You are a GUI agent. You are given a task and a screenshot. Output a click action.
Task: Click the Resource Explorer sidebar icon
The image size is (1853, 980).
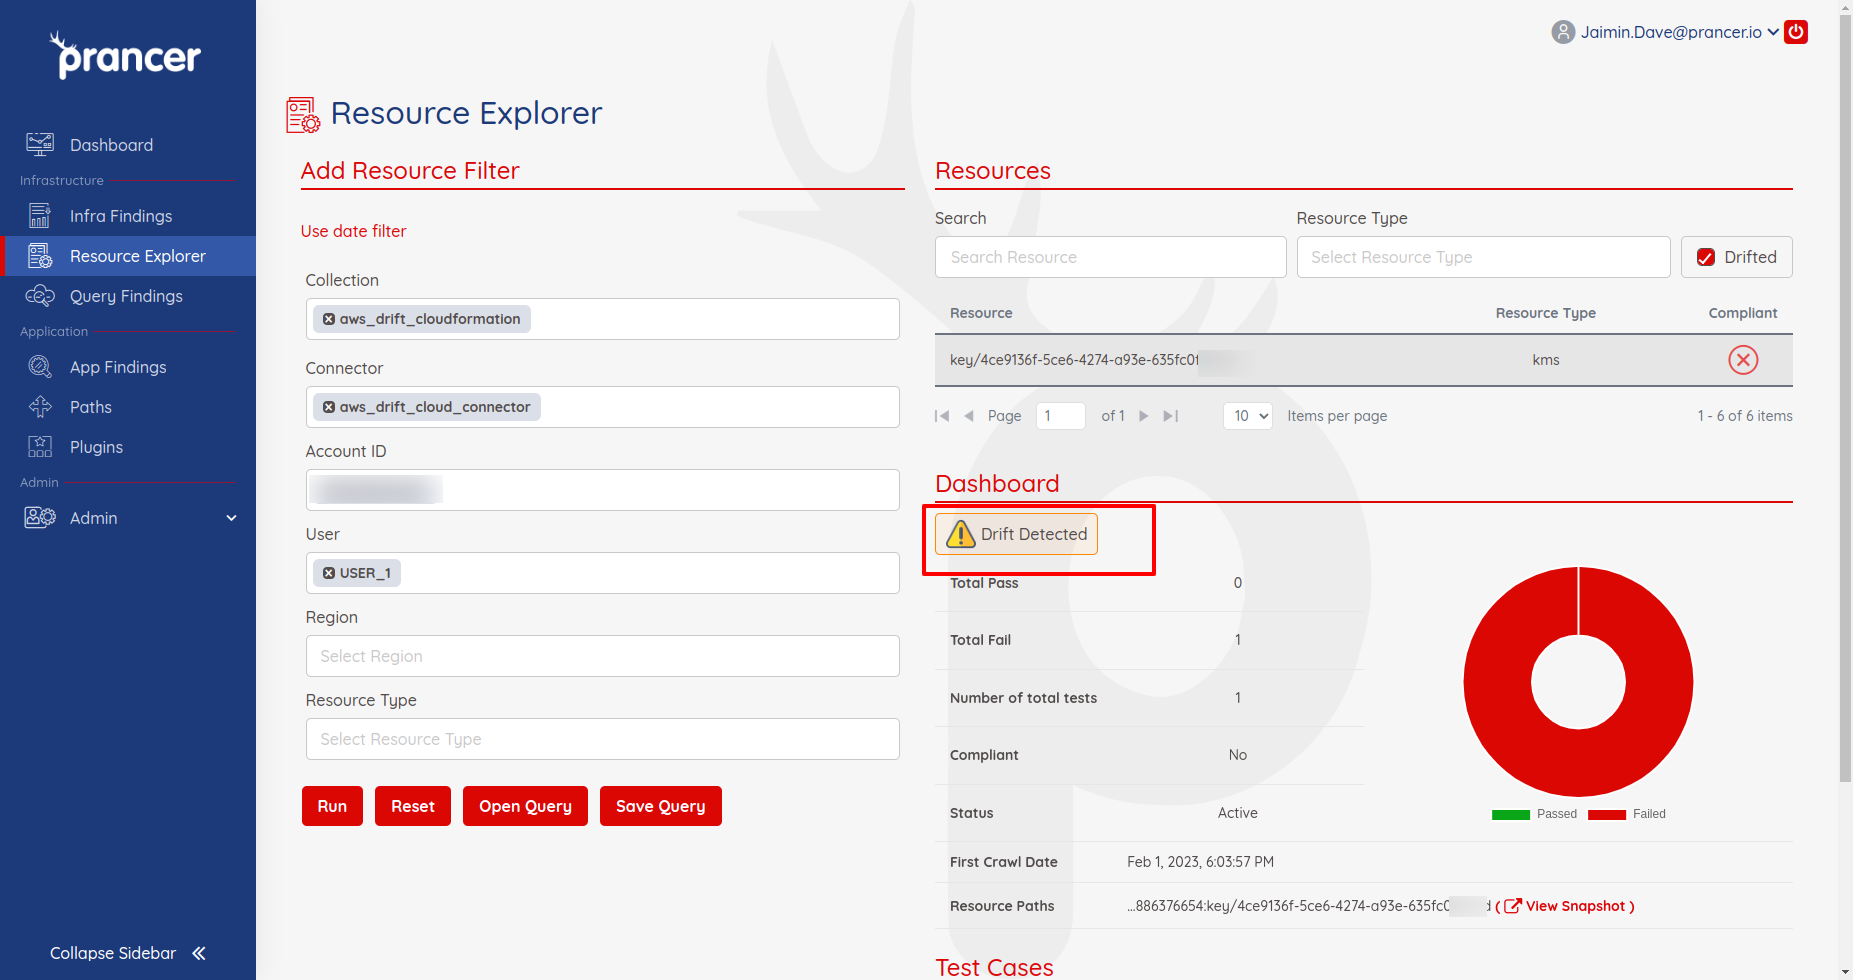pos(40,256)
